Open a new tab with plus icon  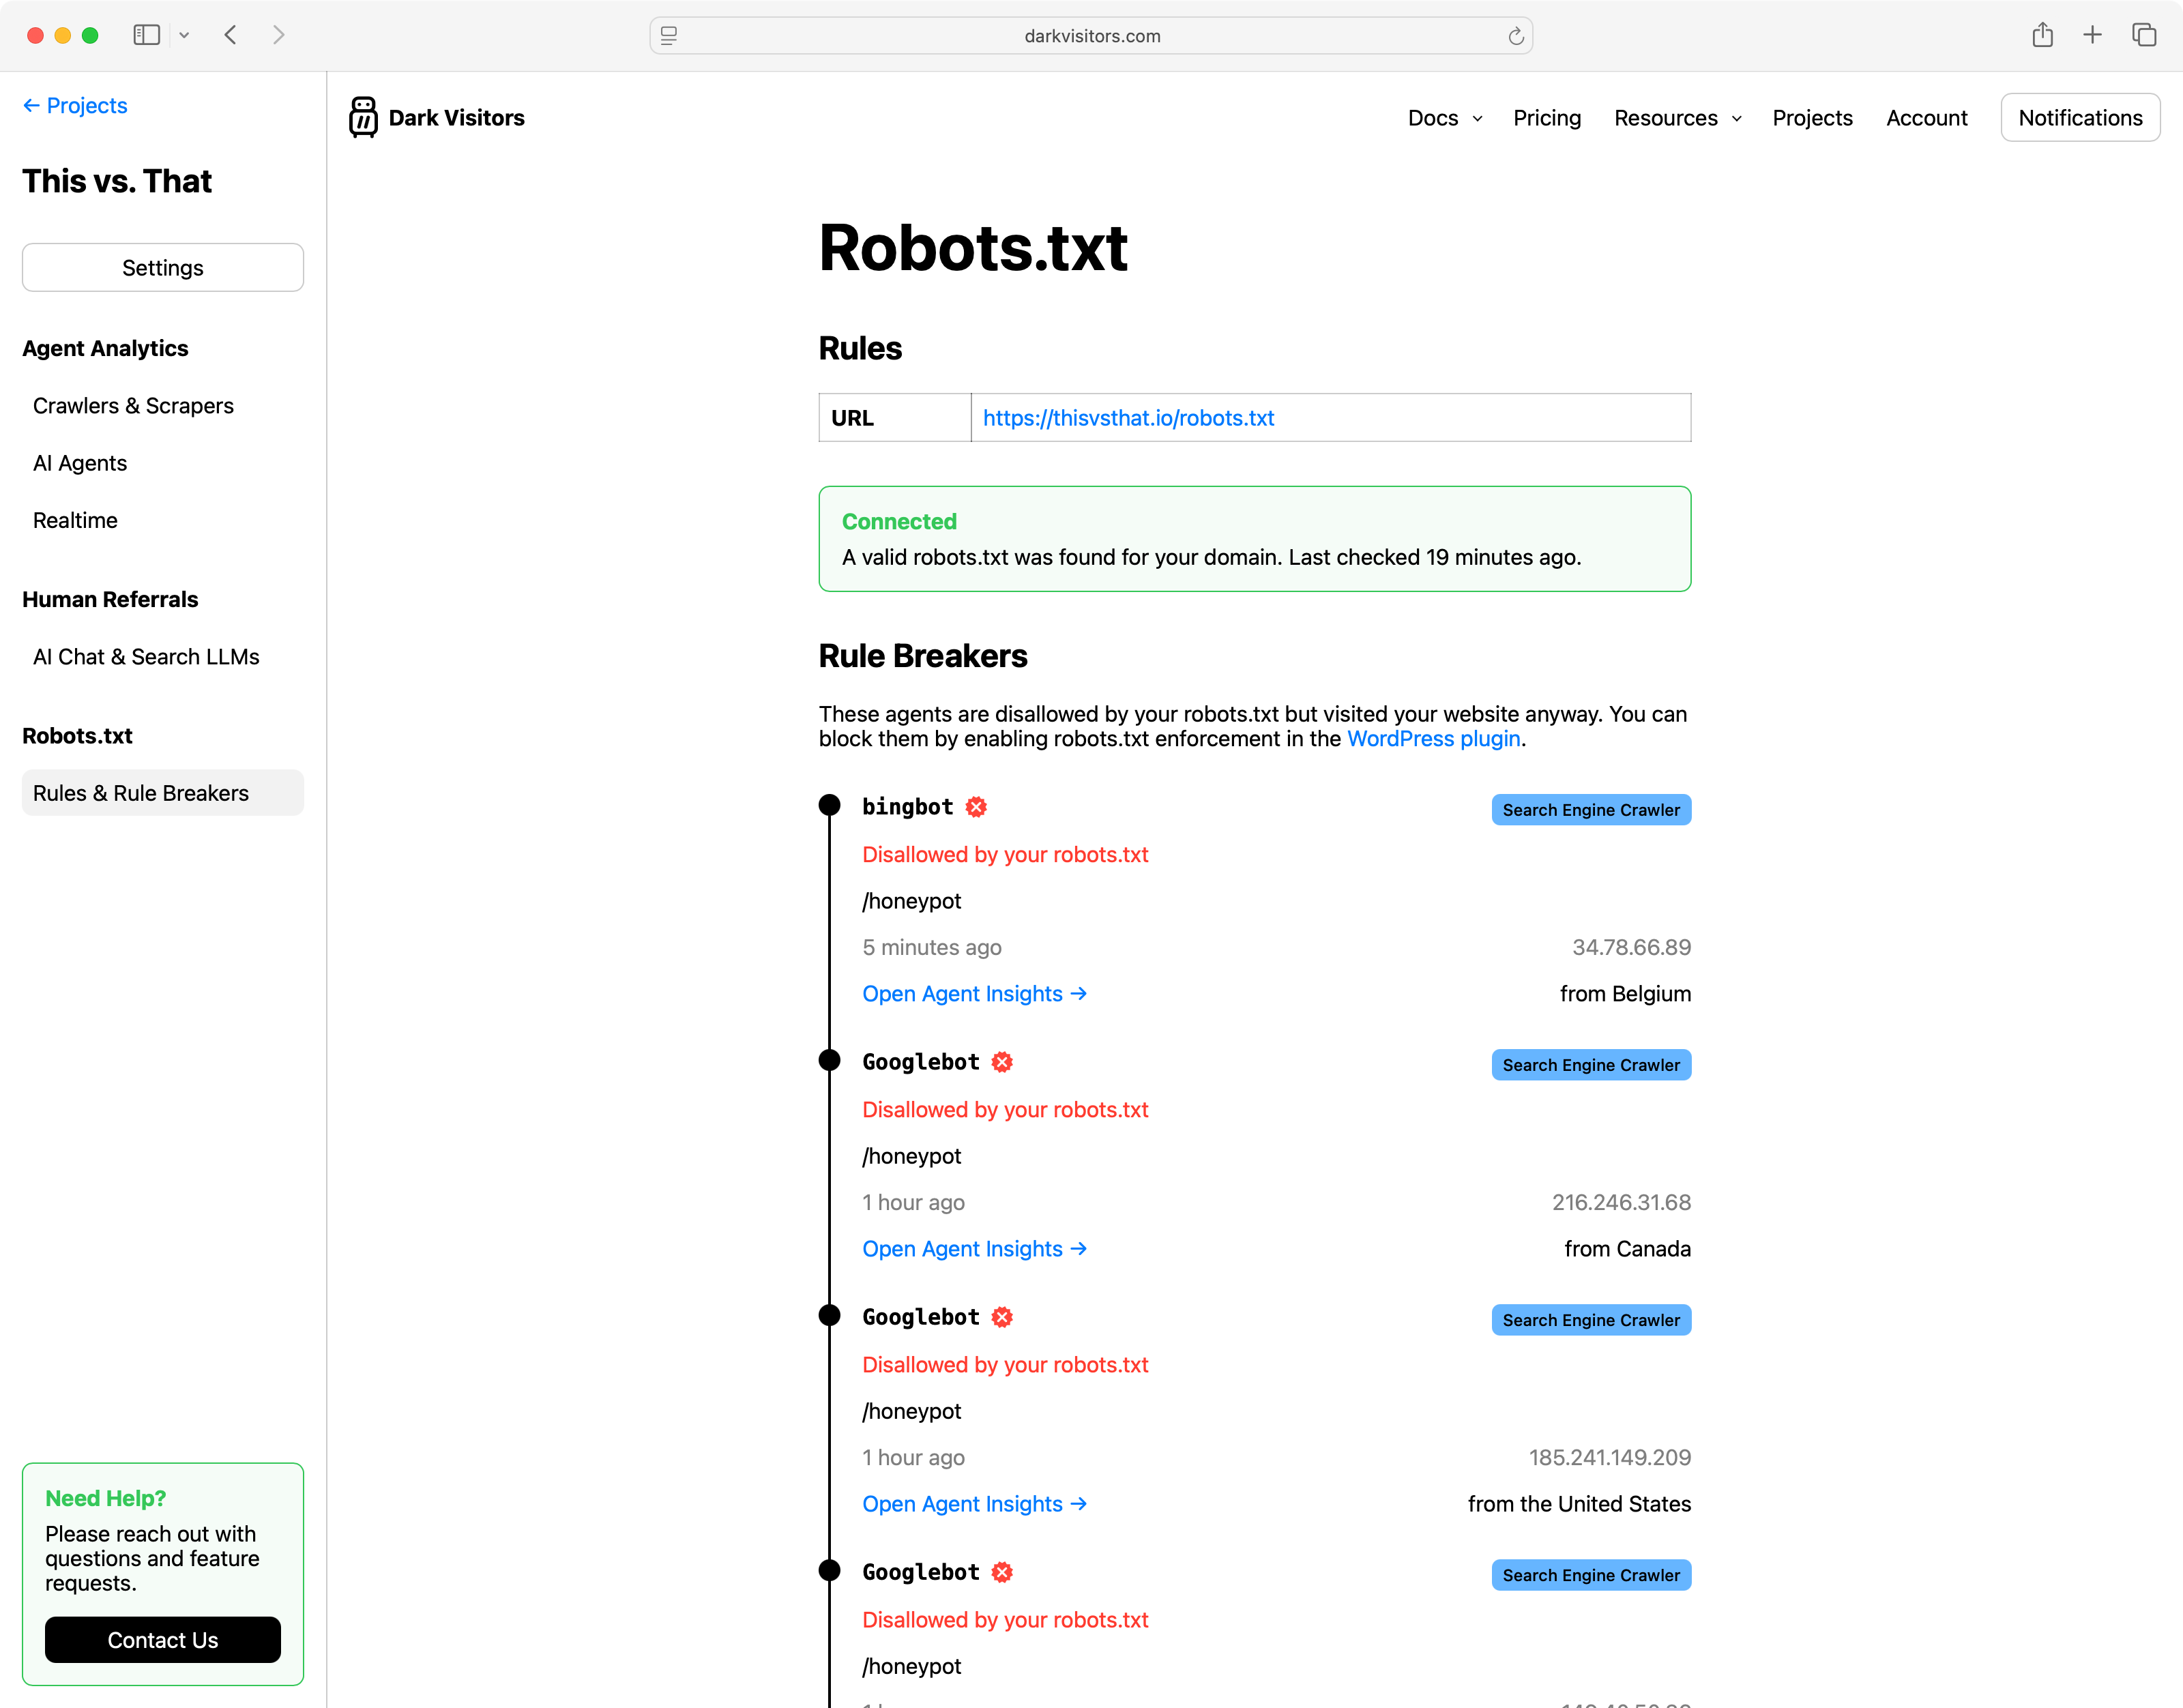coord(2092,35)
